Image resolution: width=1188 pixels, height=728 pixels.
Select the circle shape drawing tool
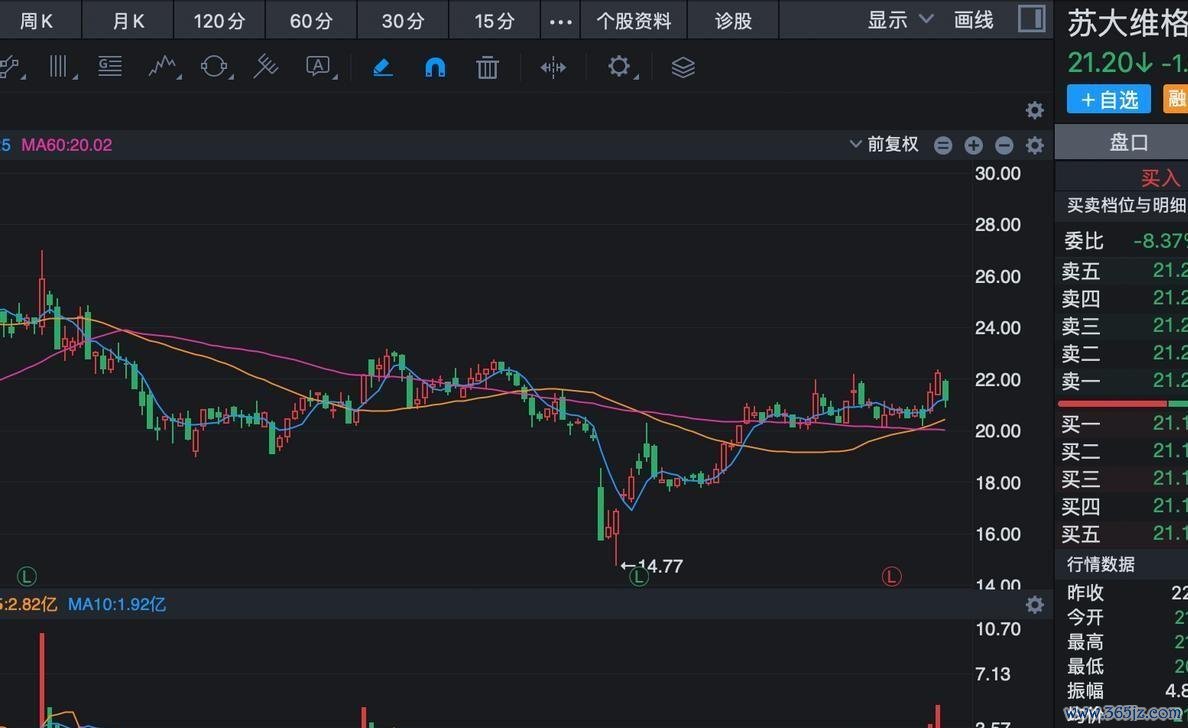coord(214,67)
